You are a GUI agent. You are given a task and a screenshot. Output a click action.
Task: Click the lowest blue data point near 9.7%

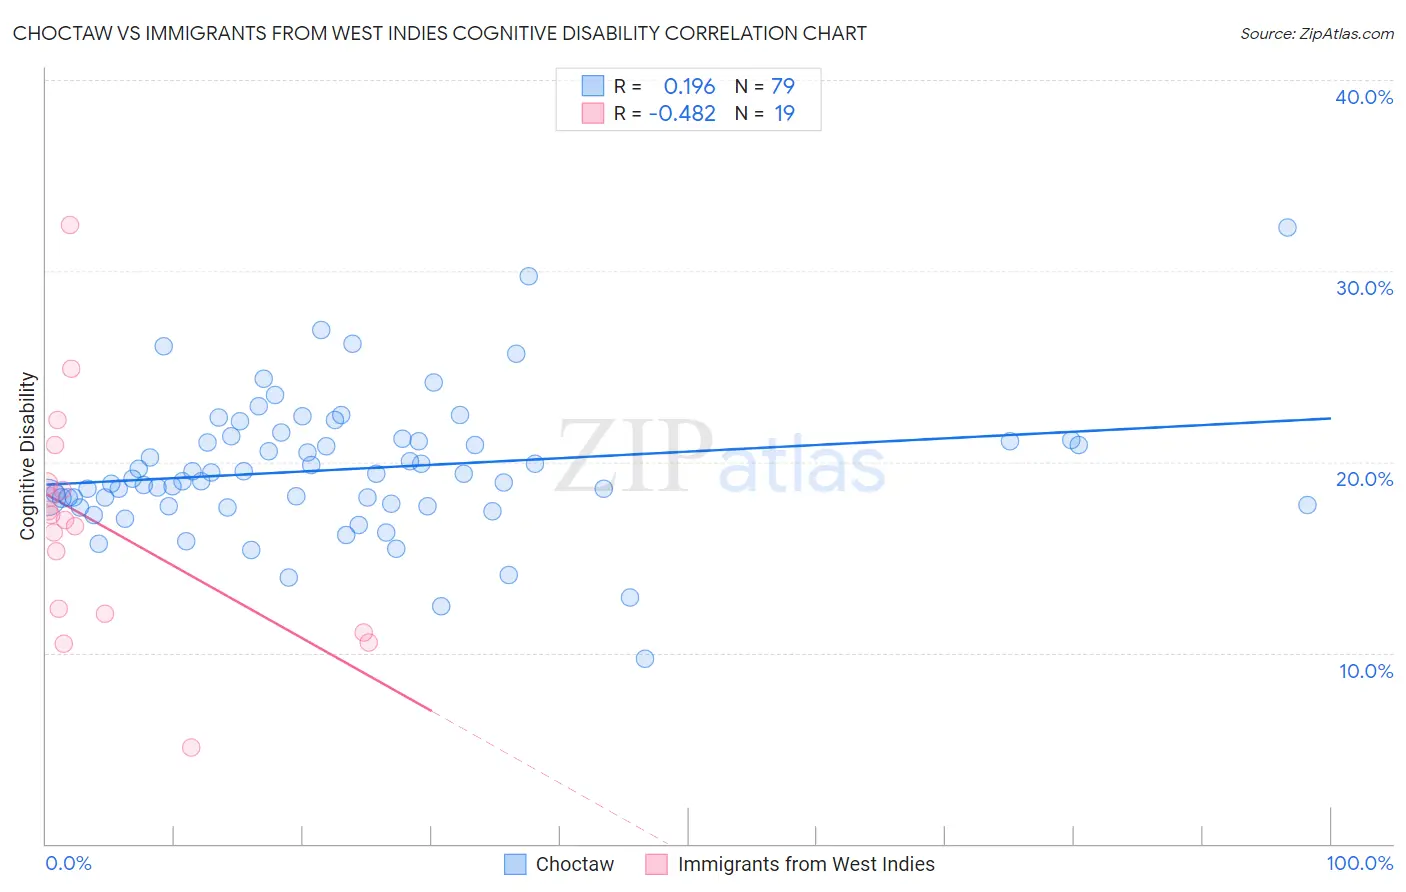pyautogui.click(x=645, y=659)
